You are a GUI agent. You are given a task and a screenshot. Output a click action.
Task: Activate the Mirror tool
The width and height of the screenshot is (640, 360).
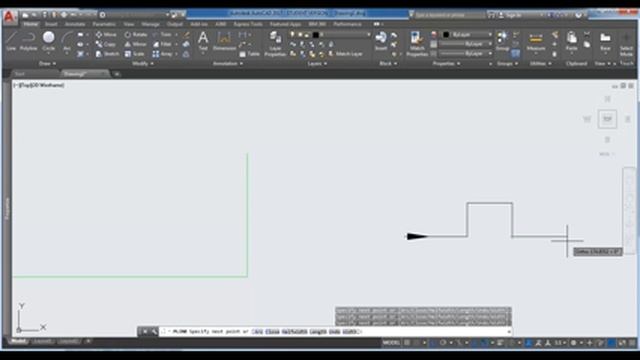point(136,44)
